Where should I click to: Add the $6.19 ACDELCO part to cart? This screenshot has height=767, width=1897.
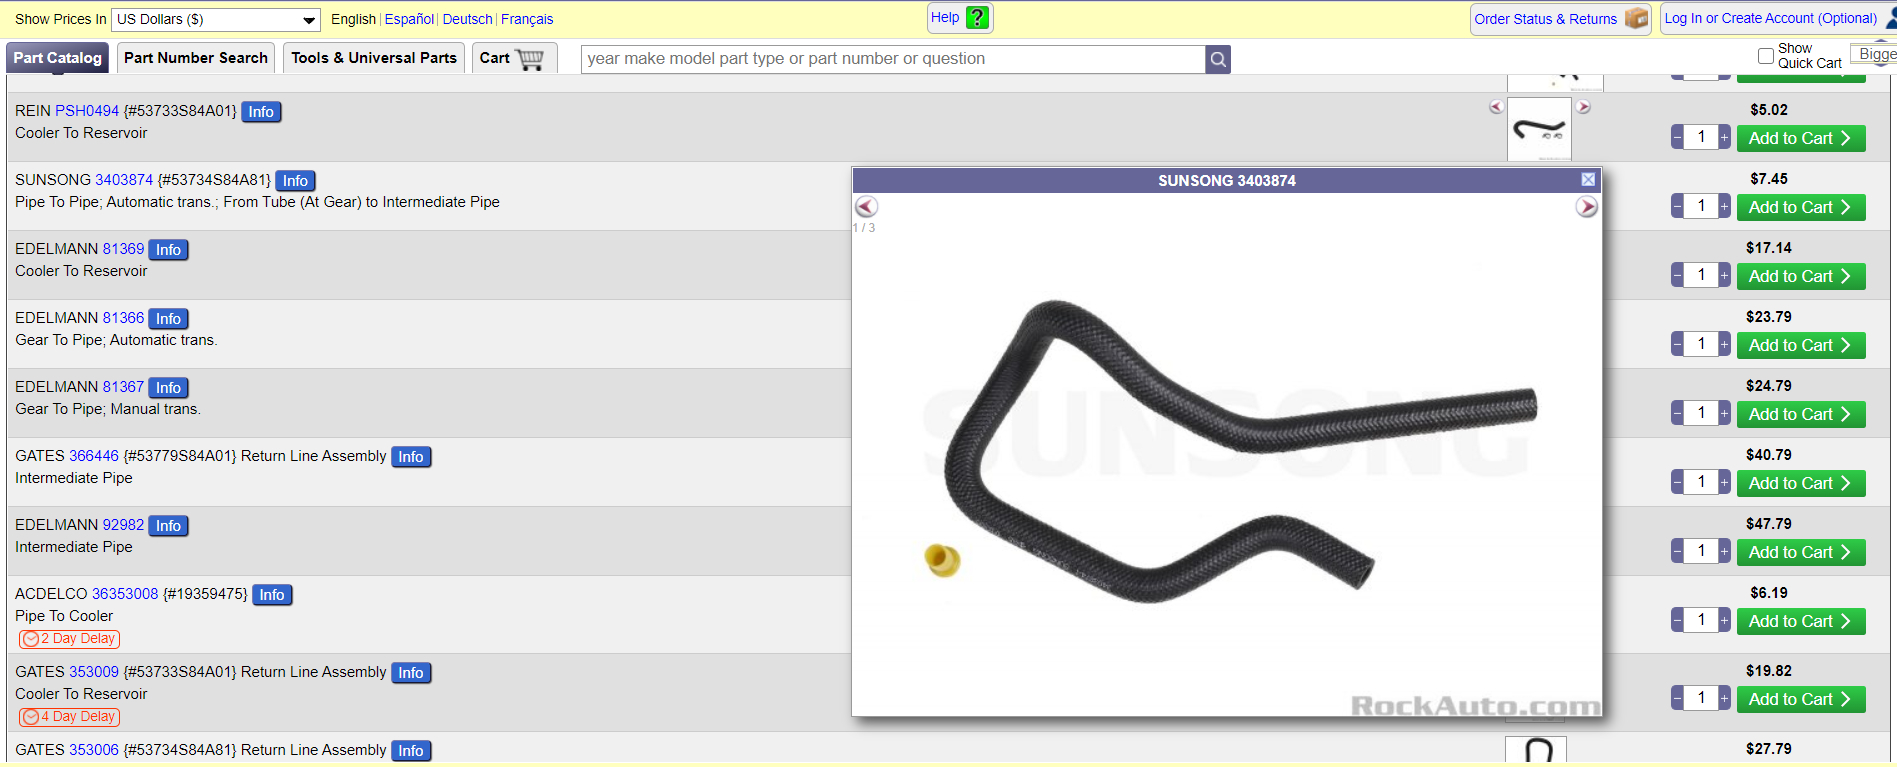click(1801, 621)
